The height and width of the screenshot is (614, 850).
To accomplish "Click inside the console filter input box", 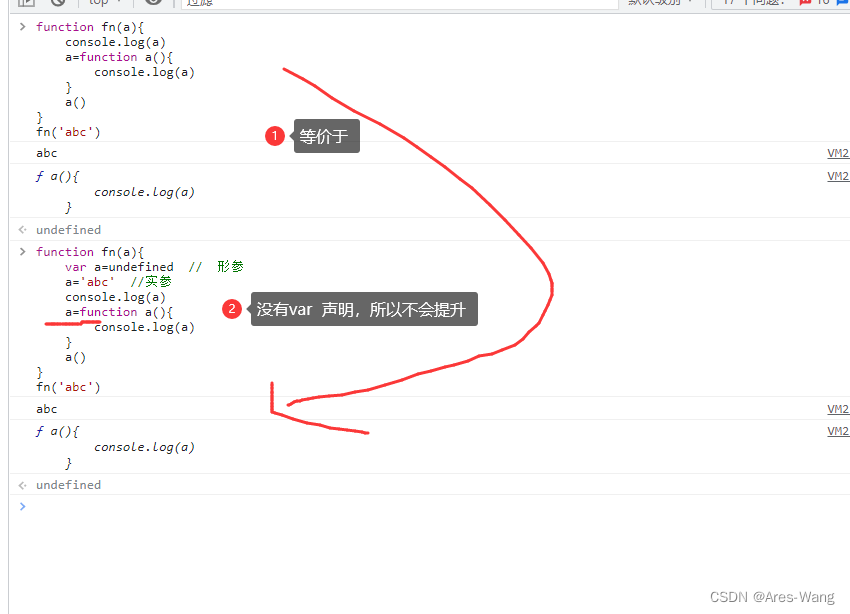I will point(400,3).
